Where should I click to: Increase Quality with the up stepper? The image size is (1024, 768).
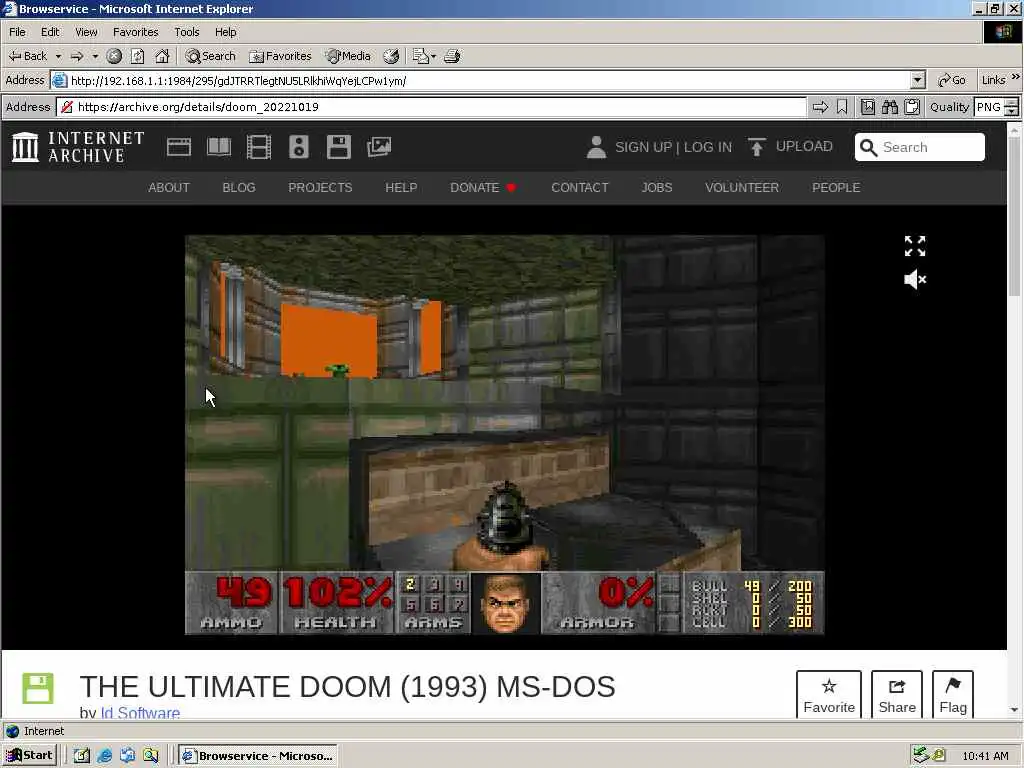(1012, 103)
